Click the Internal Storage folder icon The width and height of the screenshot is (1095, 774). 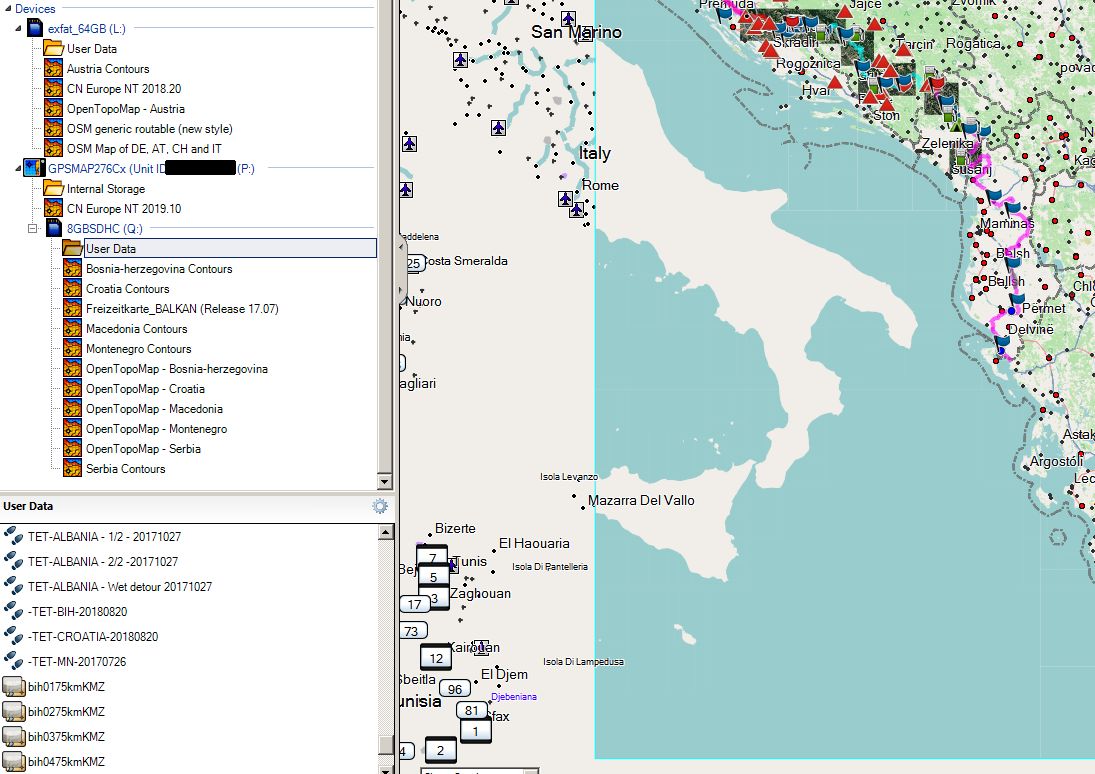point(53,189)
